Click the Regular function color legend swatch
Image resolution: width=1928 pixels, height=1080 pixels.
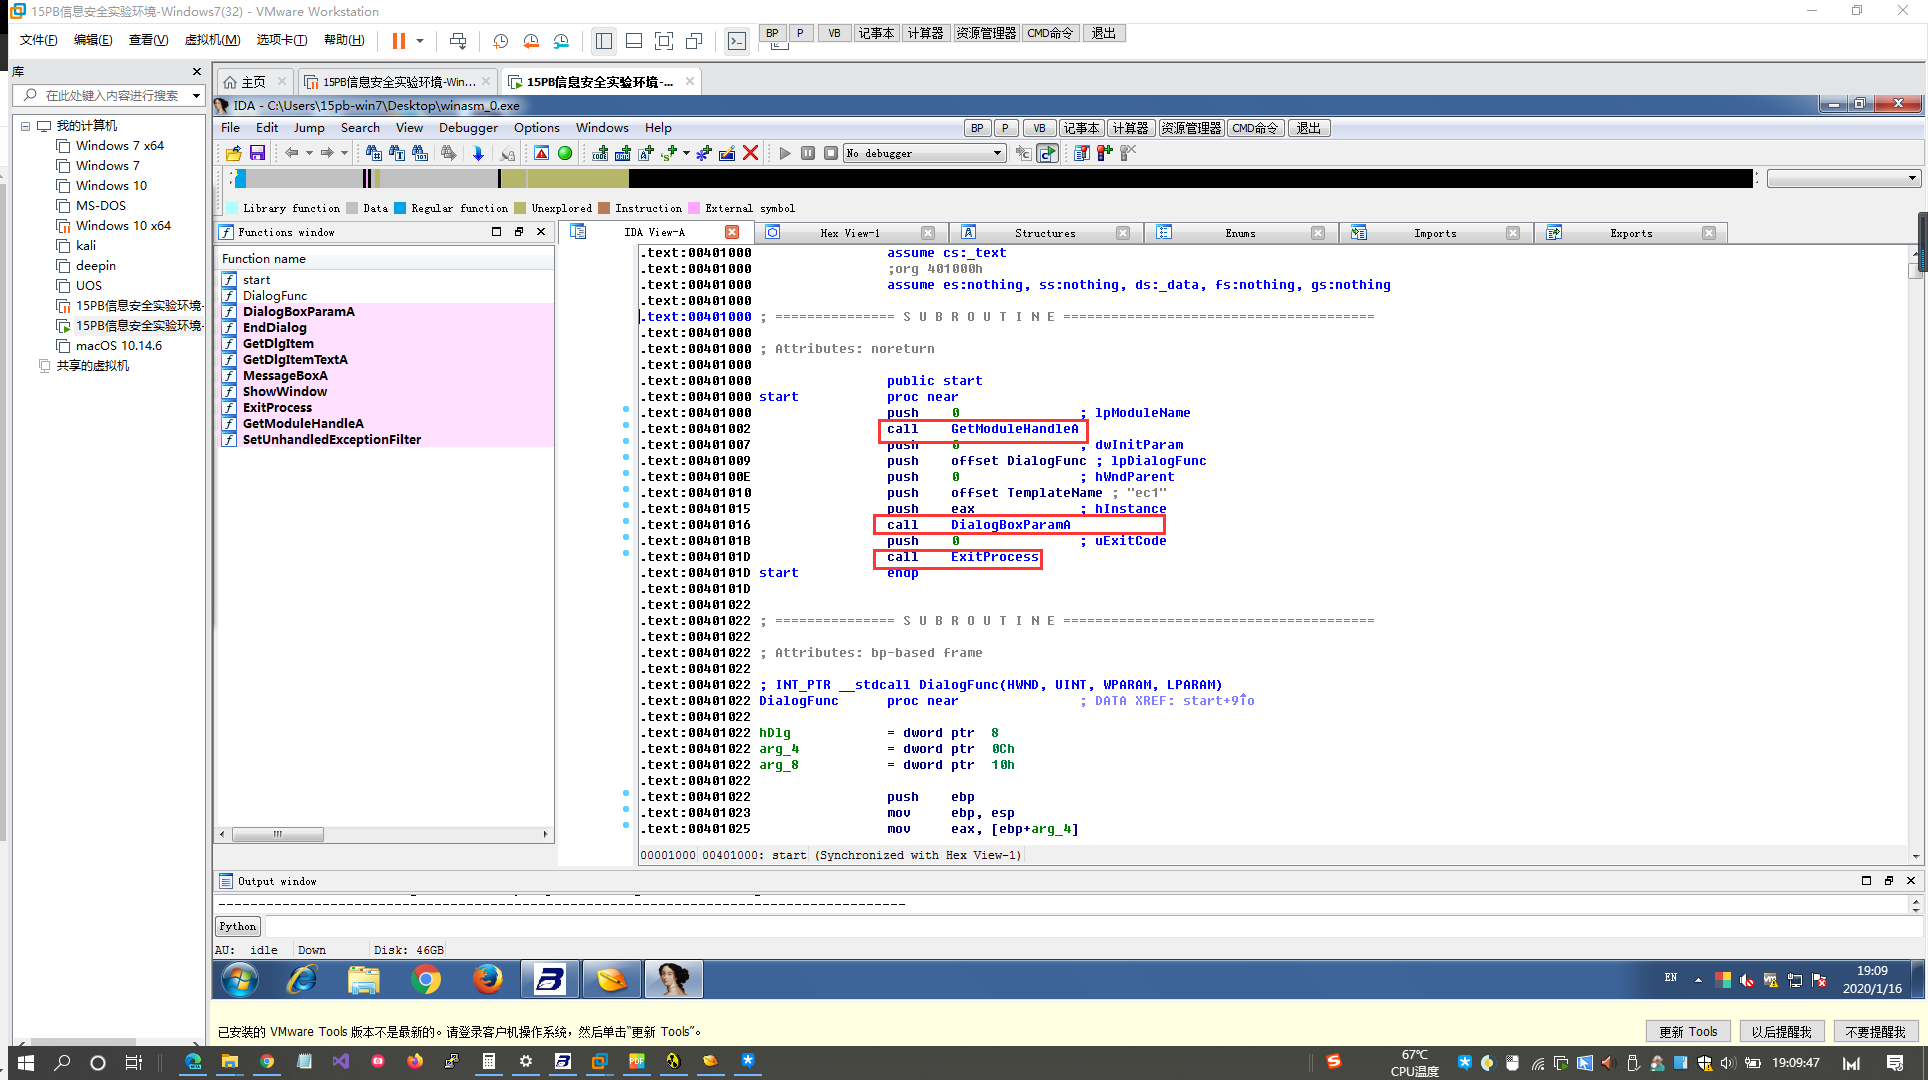coord(401,208)
